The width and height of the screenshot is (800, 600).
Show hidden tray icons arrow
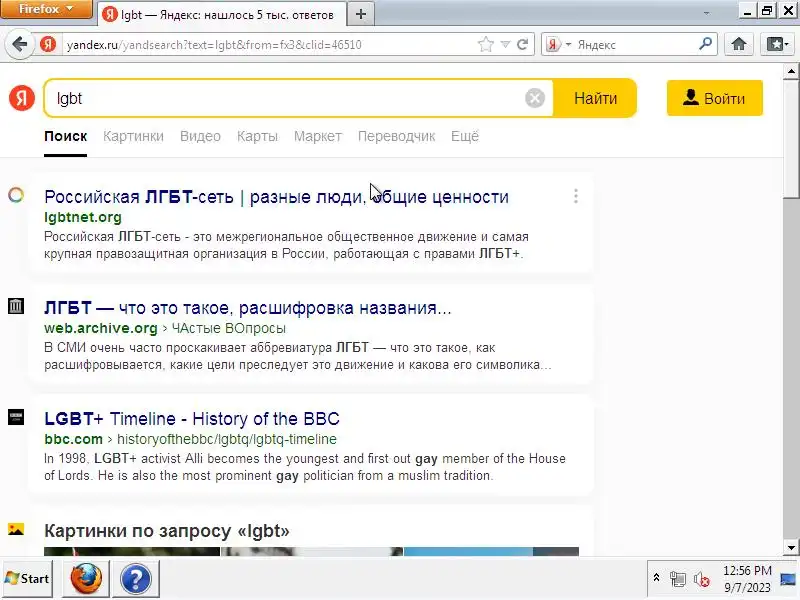pos(656,578)
